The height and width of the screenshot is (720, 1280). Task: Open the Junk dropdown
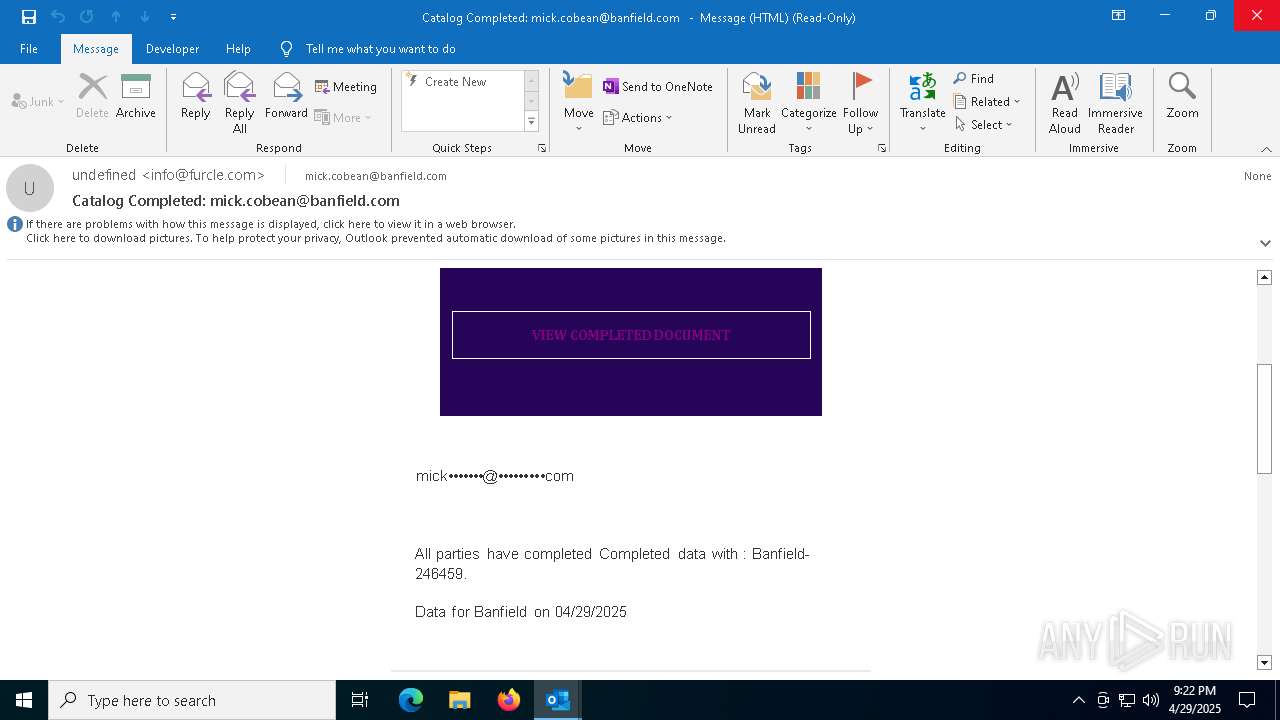pos(38,101)
